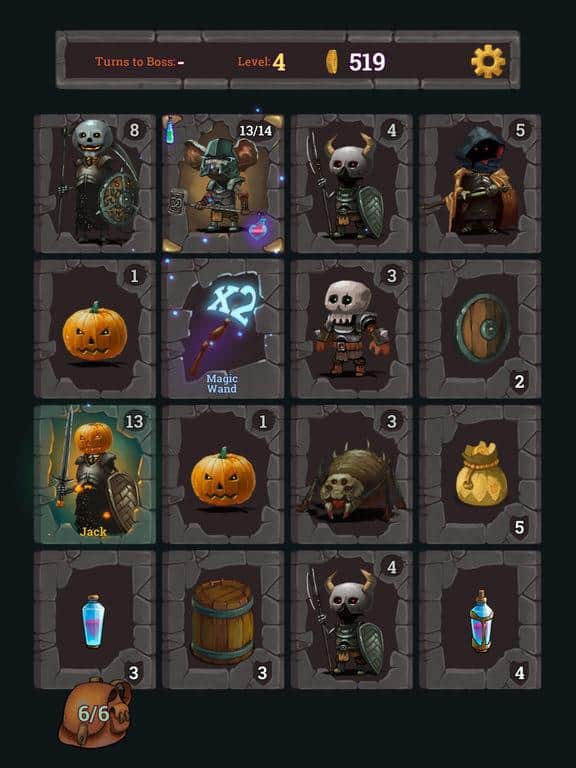Attack the big-skull warrior with 3 health
Screen dimensions: 576x768
pos(352,329)
